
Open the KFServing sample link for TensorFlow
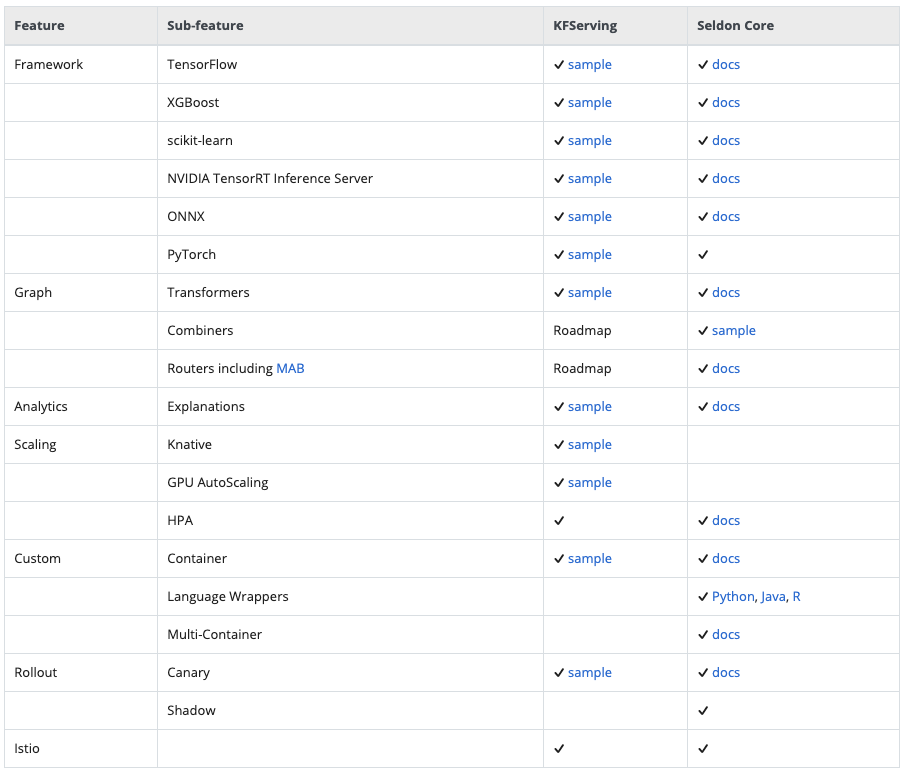(590, 64)
